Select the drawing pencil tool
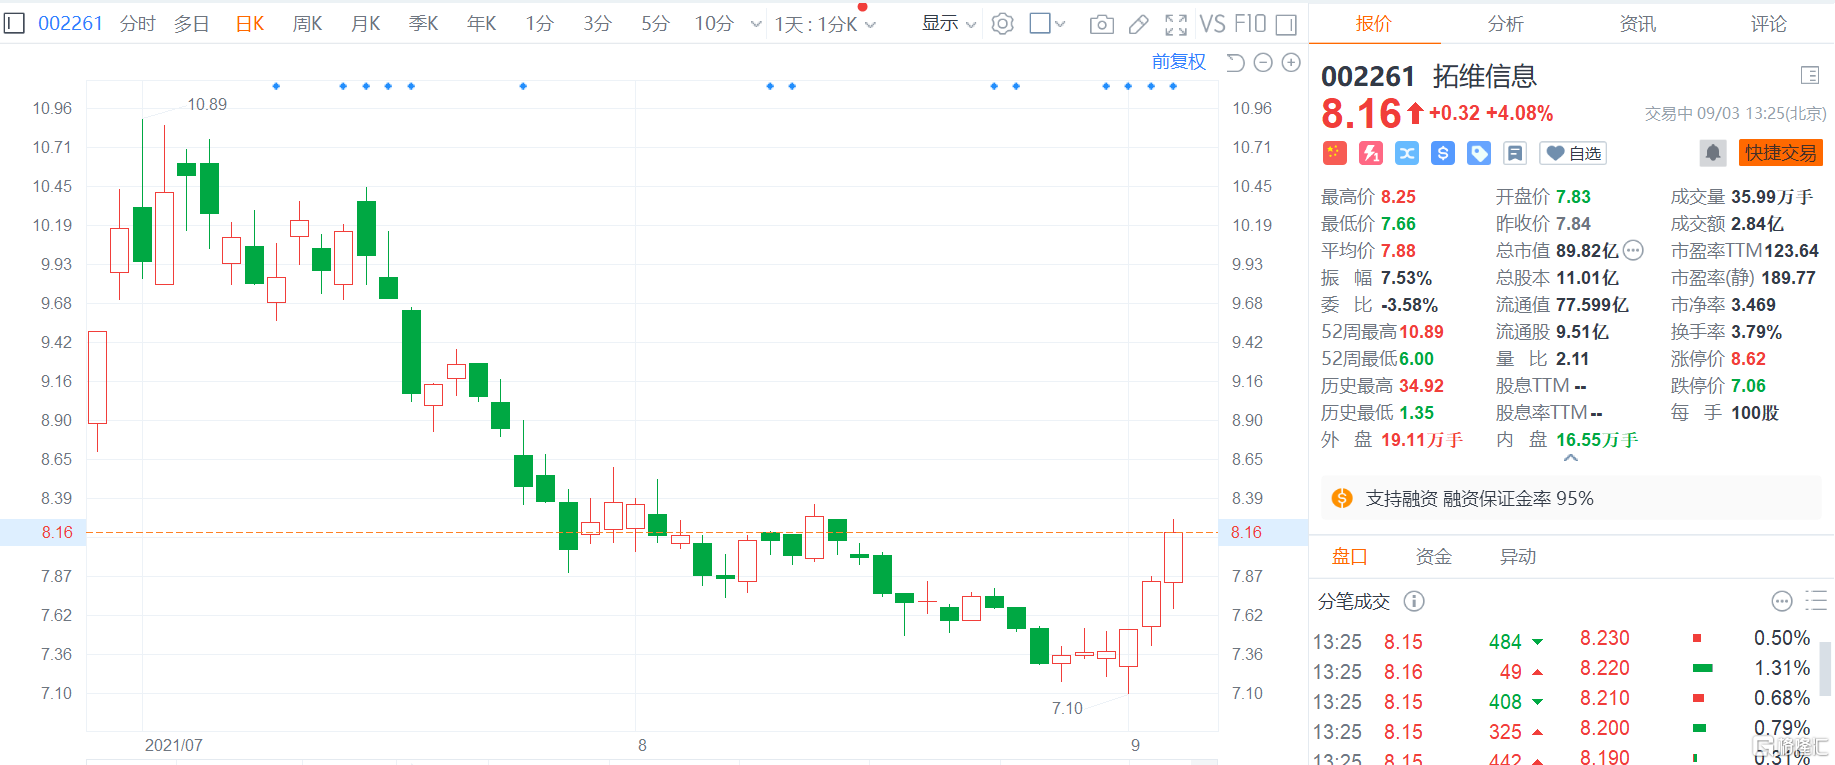The width and height of the screenshot is (1835, 765). click(x=1139, y=24)
